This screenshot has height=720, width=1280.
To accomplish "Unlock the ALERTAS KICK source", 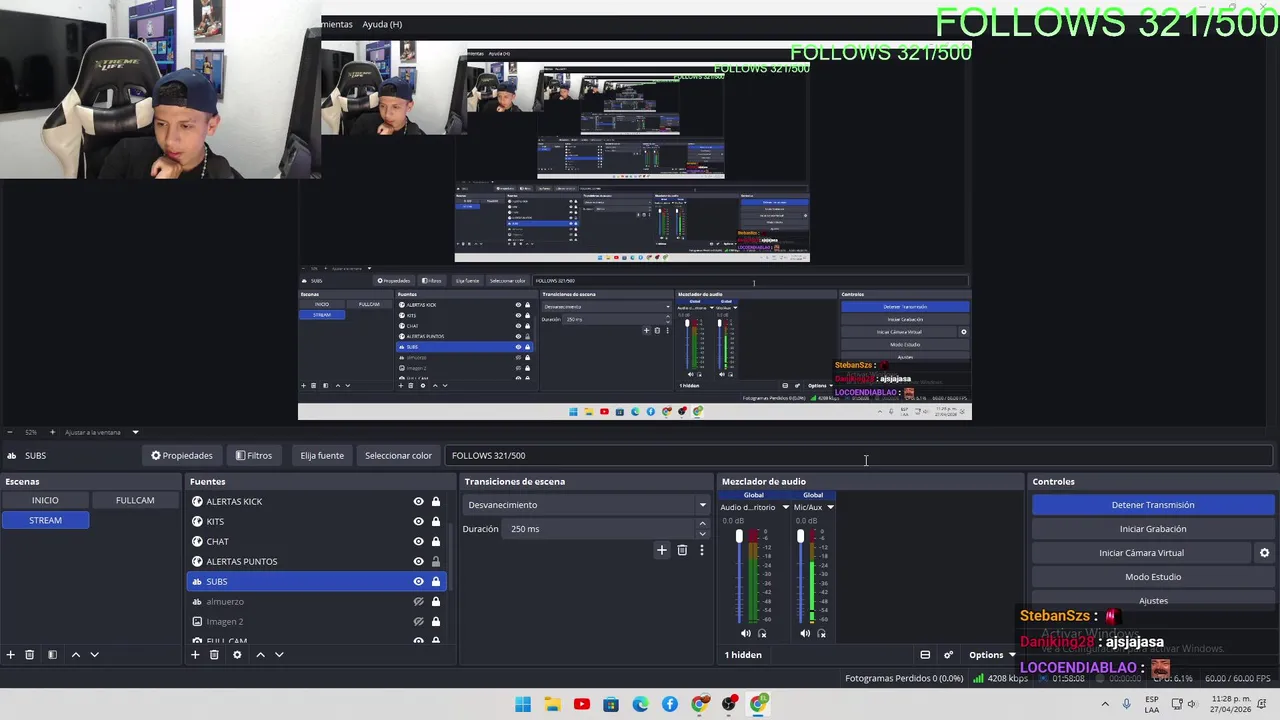I will tap(436, 501).
